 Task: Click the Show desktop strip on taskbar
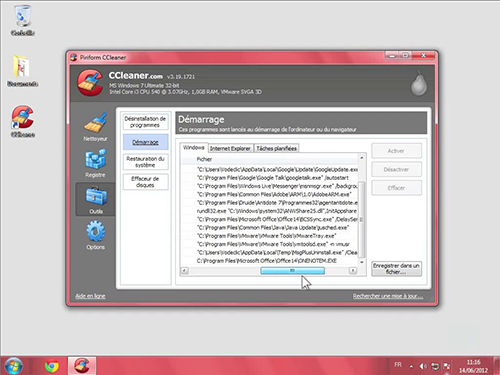pyautogui.click(x=497, y=366)
